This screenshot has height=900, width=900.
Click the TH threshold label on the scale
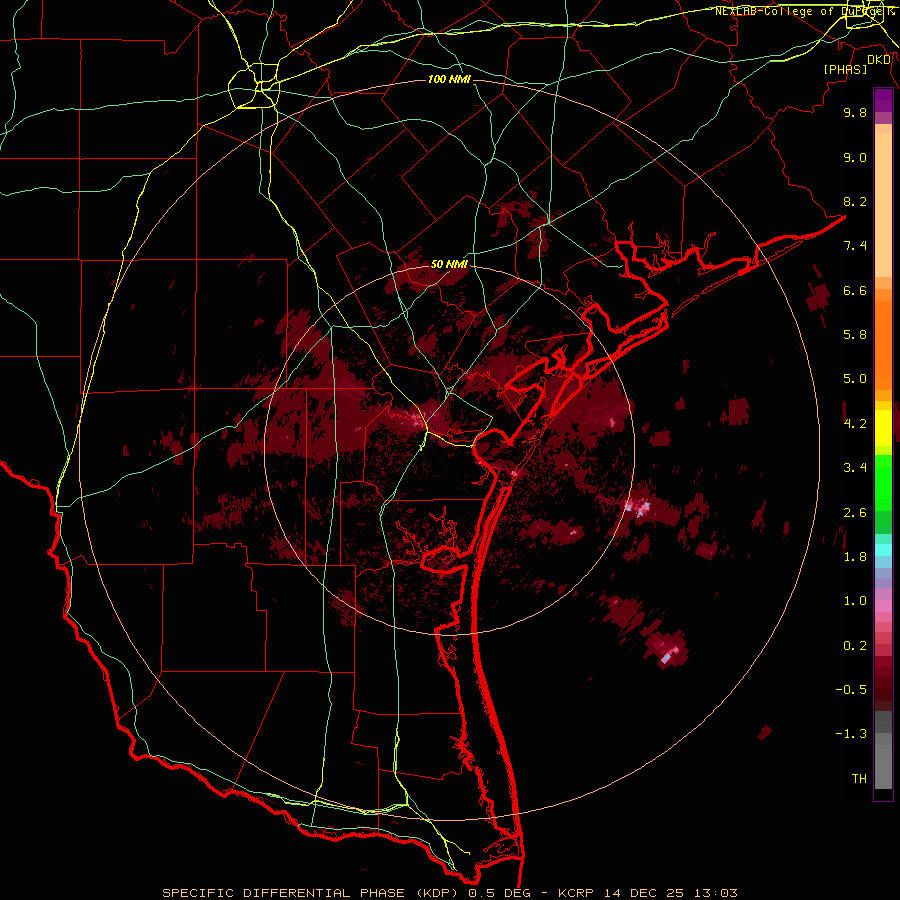pyautogui.click(x=859, y=779)
